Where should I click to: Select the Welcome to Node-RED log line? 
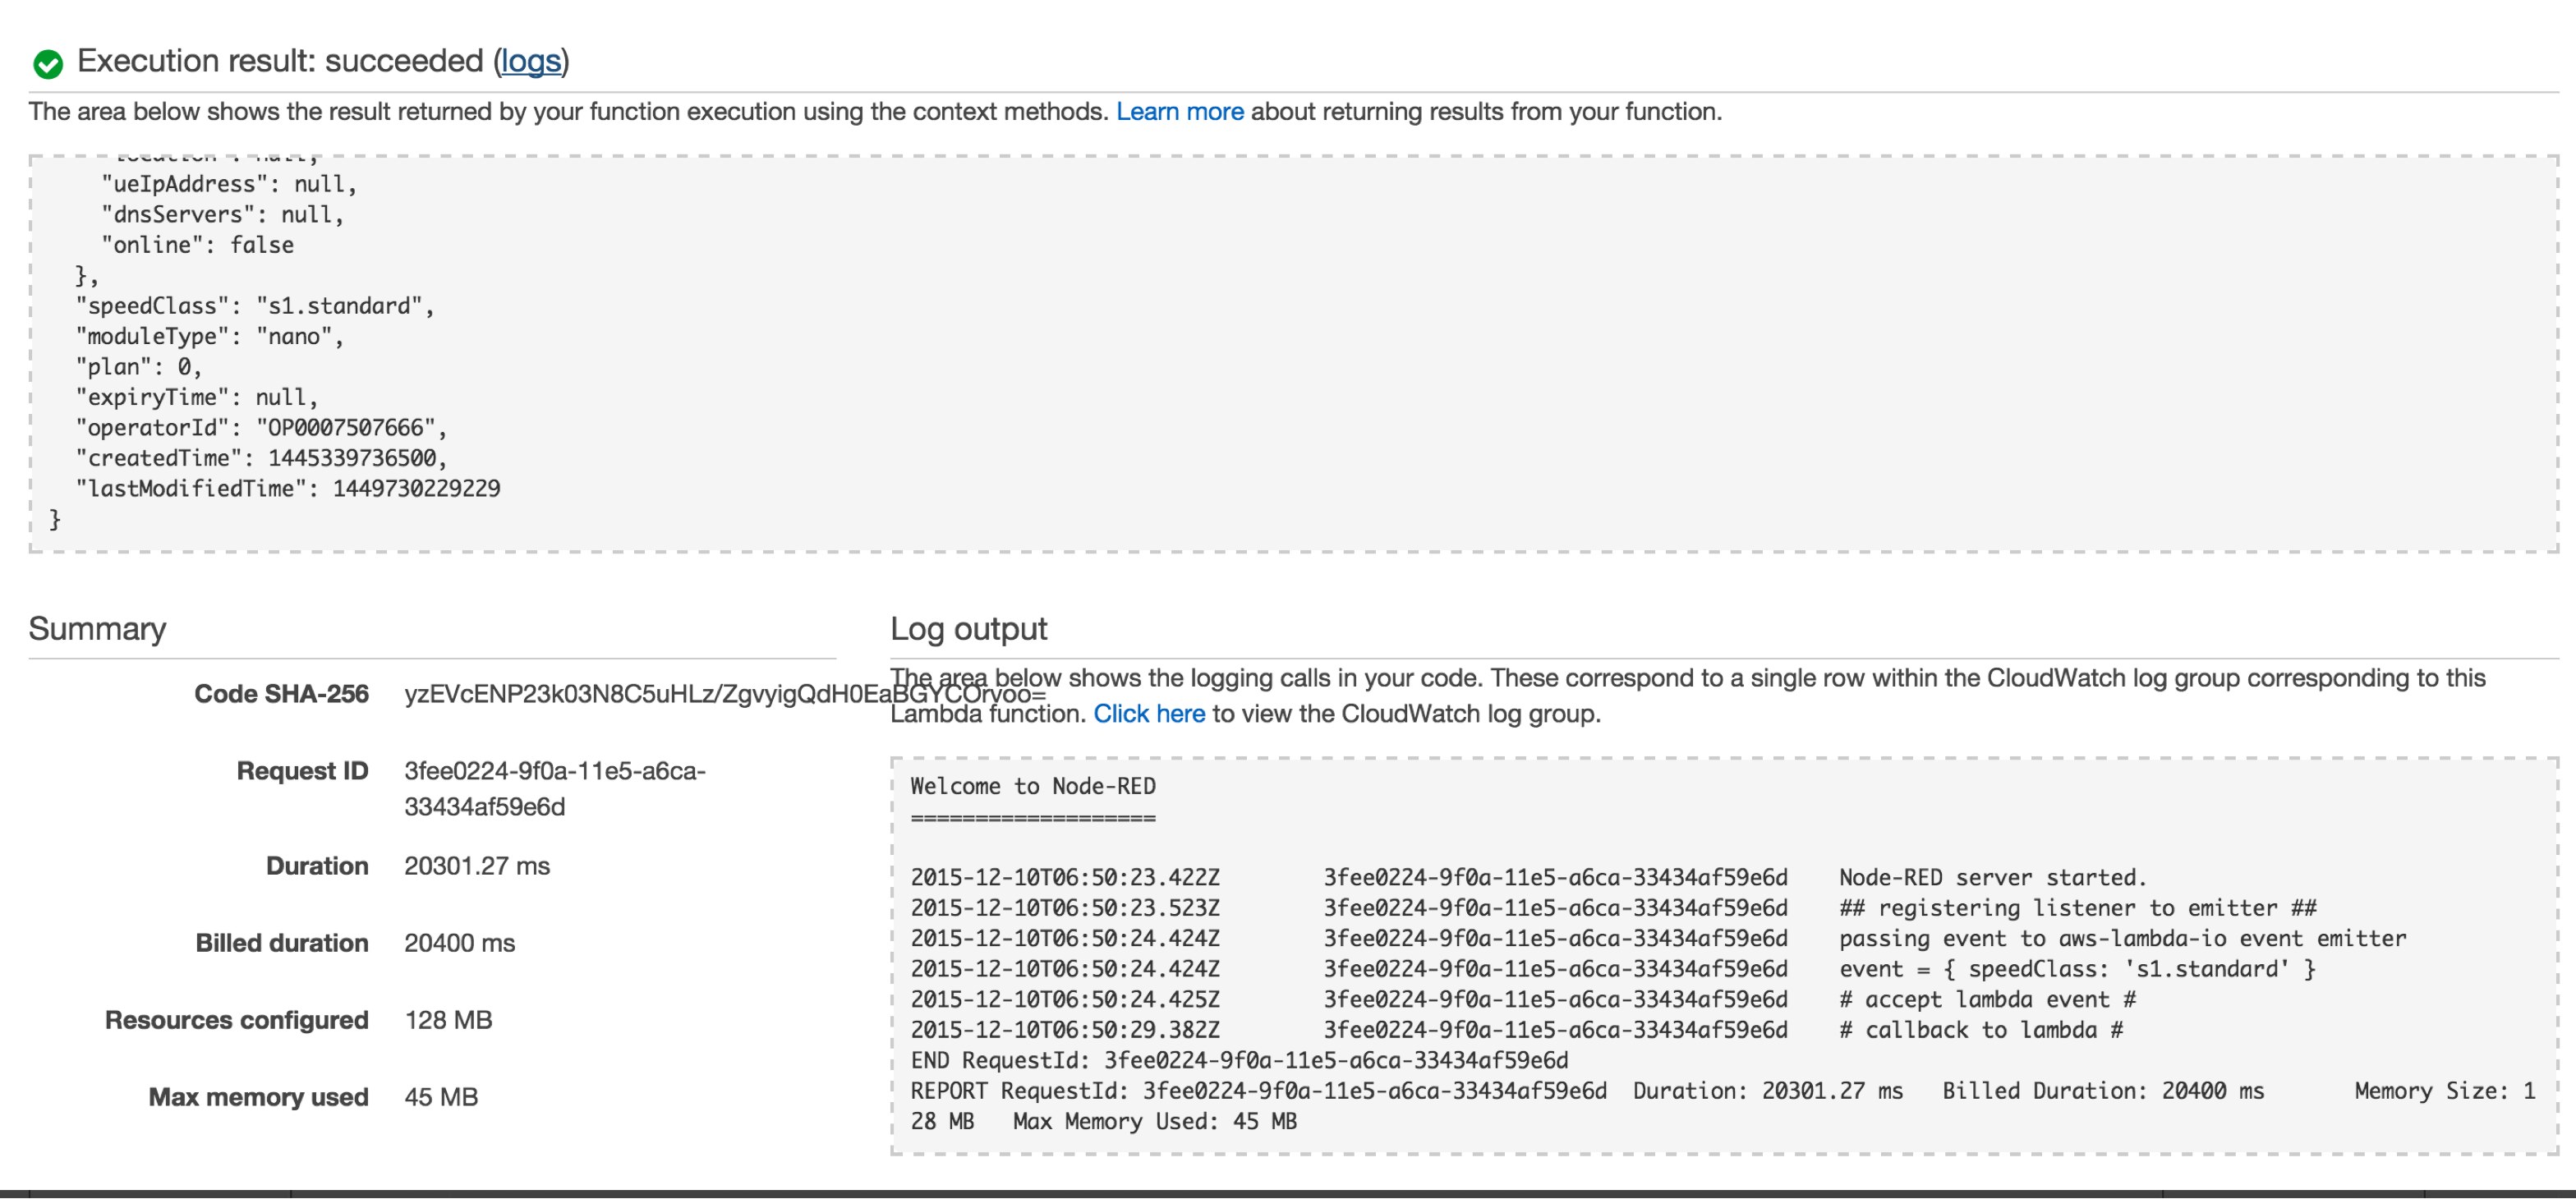point(1032,786)
